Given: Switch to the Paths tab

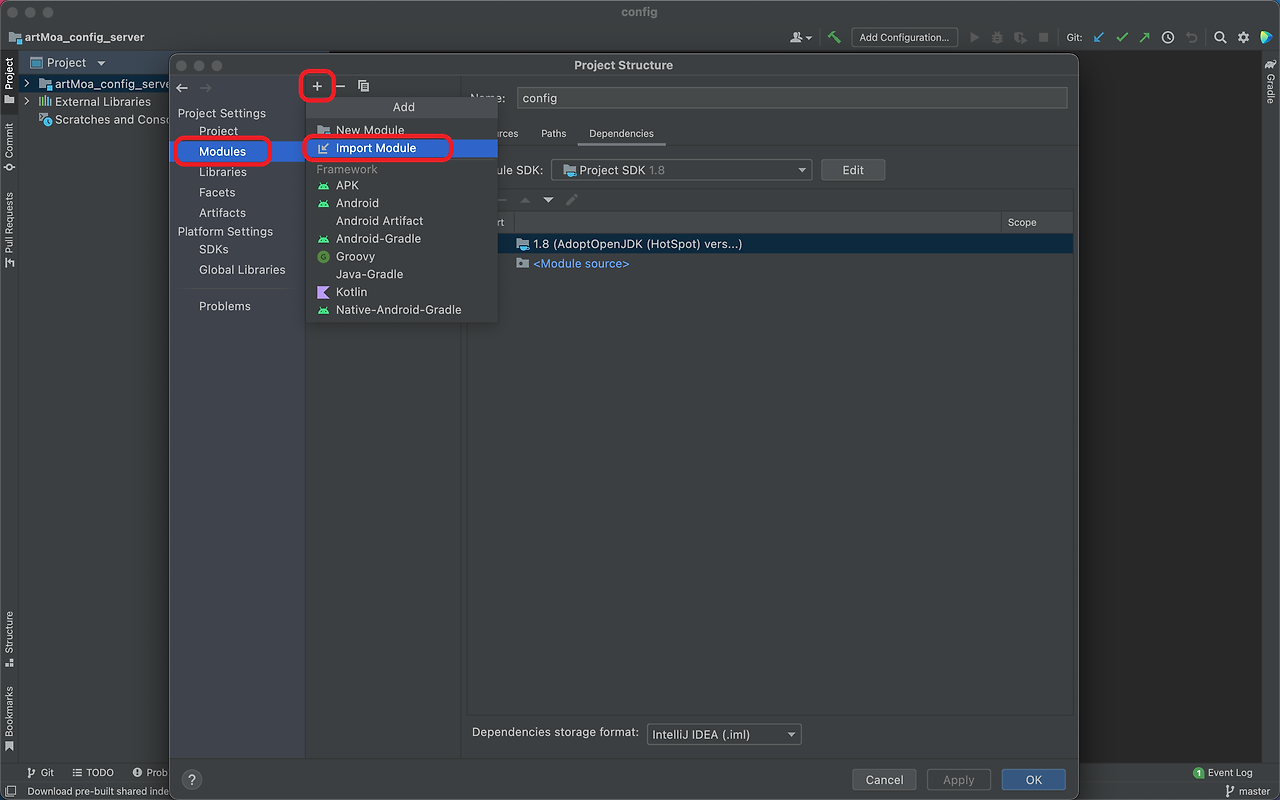Looking at the screenshot, I should pos(553,132).
